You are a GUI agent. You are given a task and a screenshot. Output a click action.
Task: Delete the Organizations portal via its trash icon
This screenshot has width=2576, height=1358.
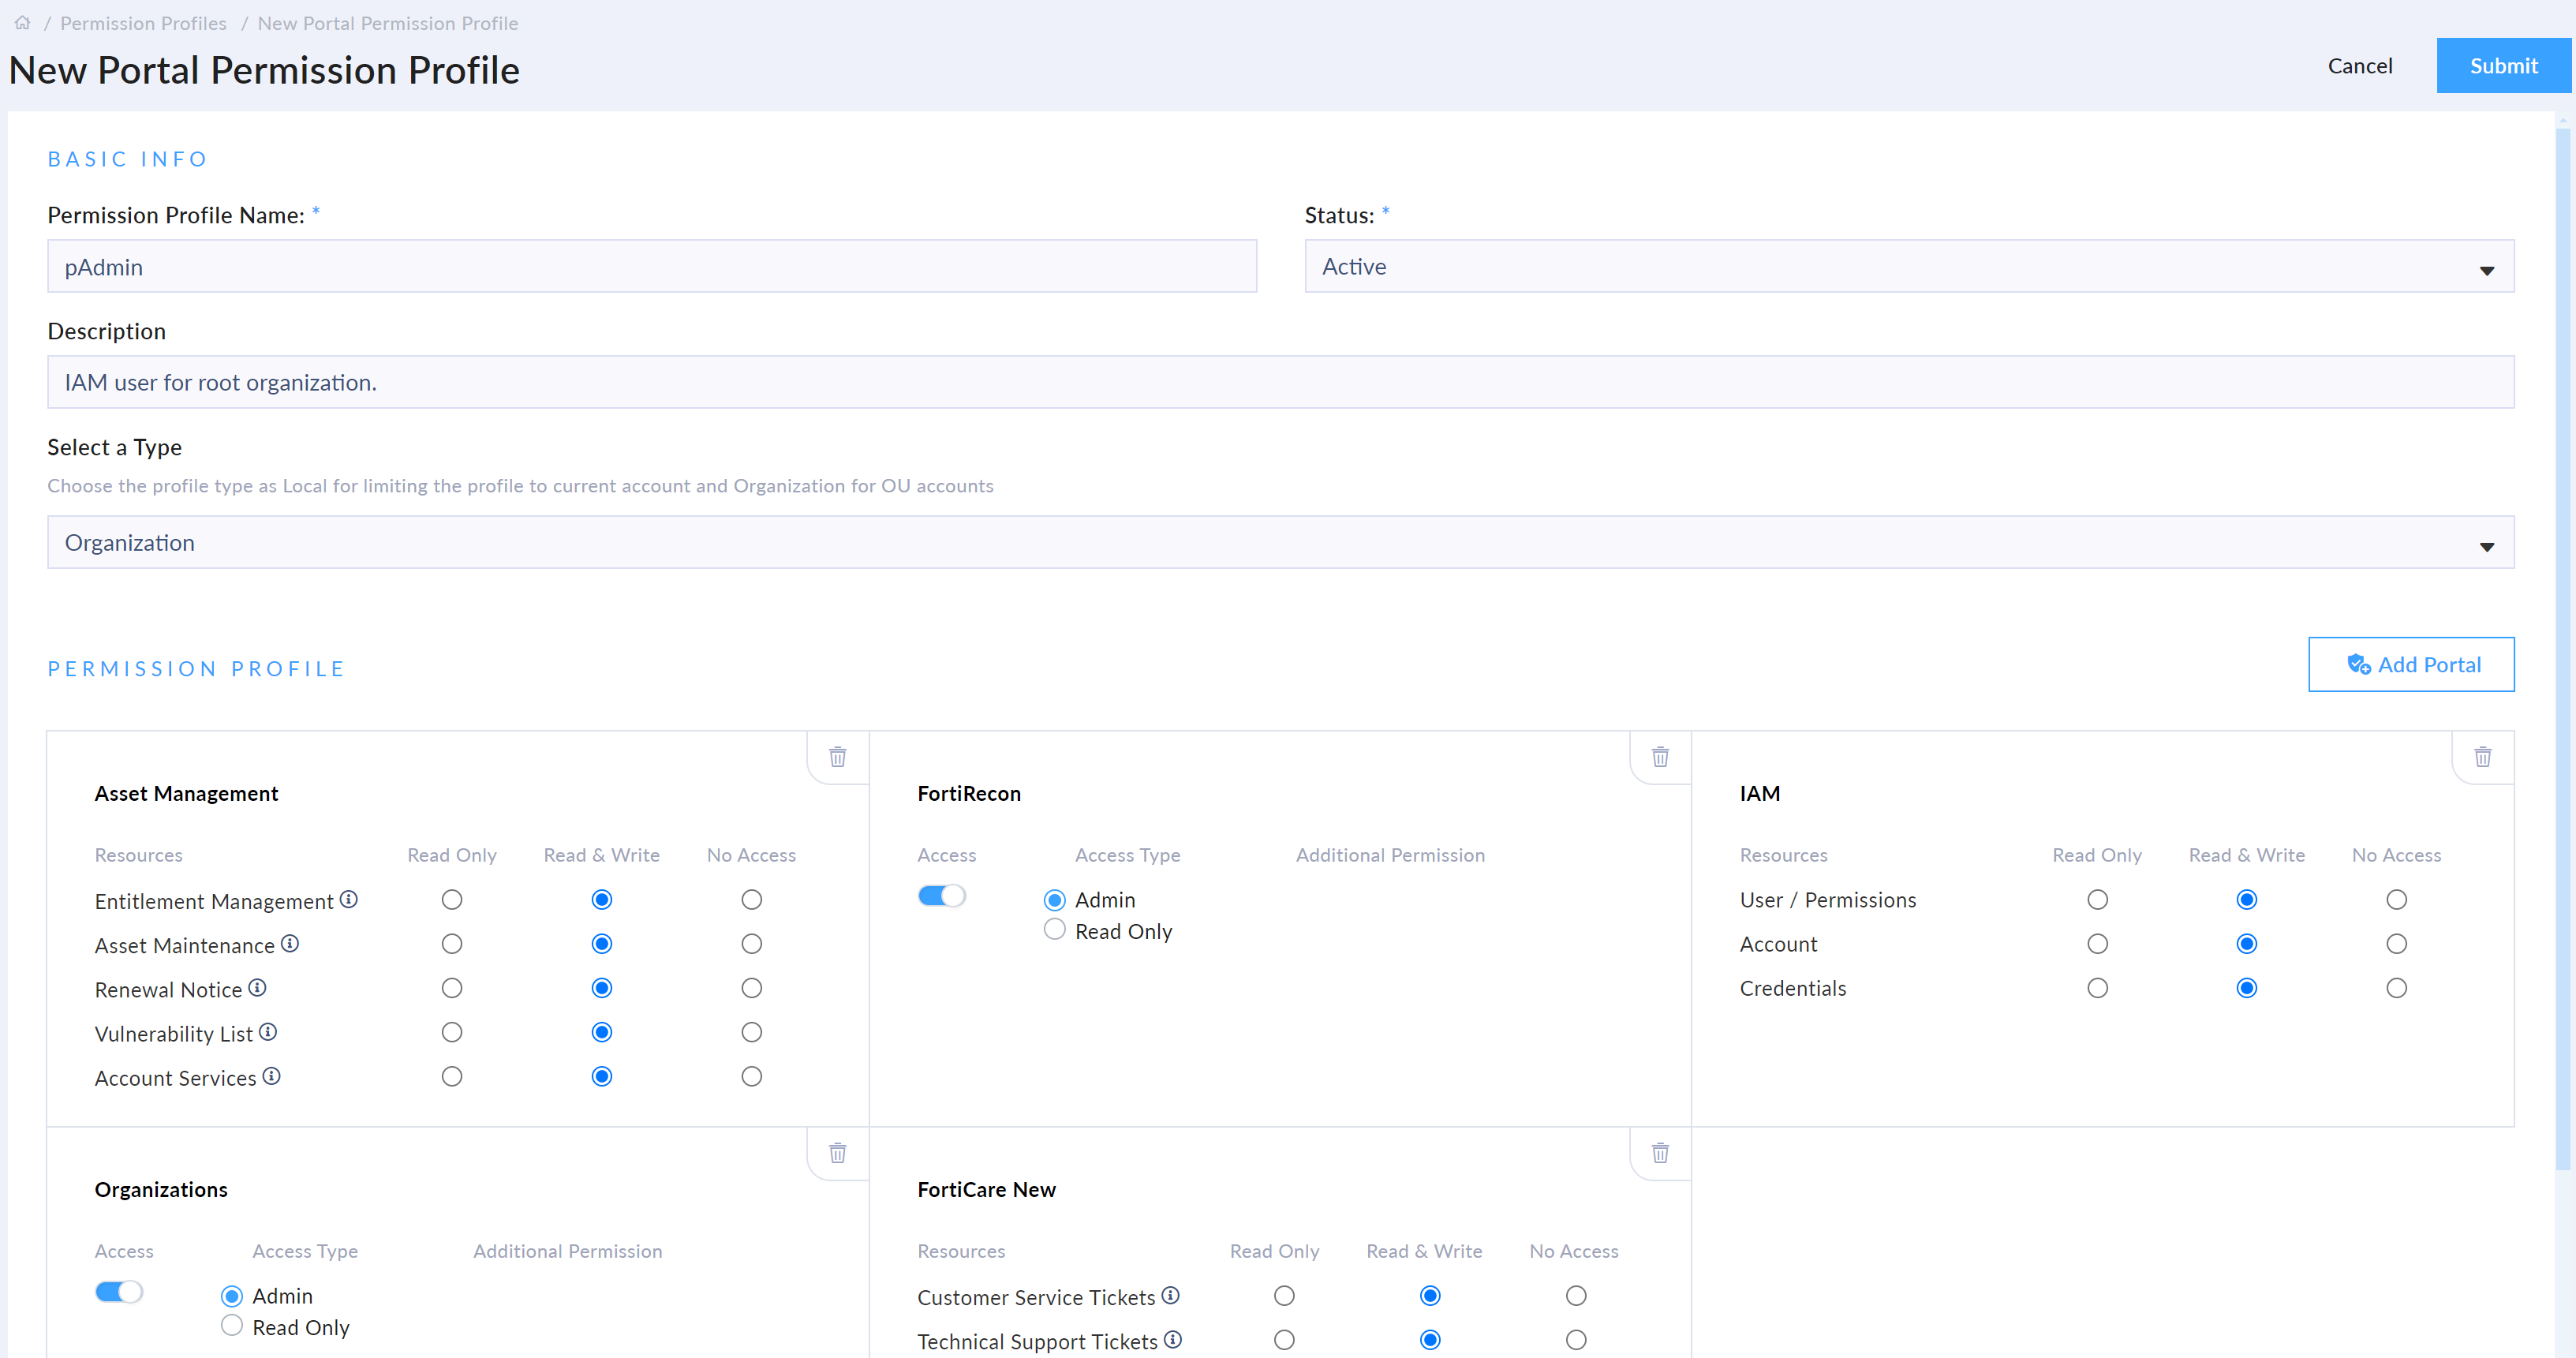(837, 1153)
